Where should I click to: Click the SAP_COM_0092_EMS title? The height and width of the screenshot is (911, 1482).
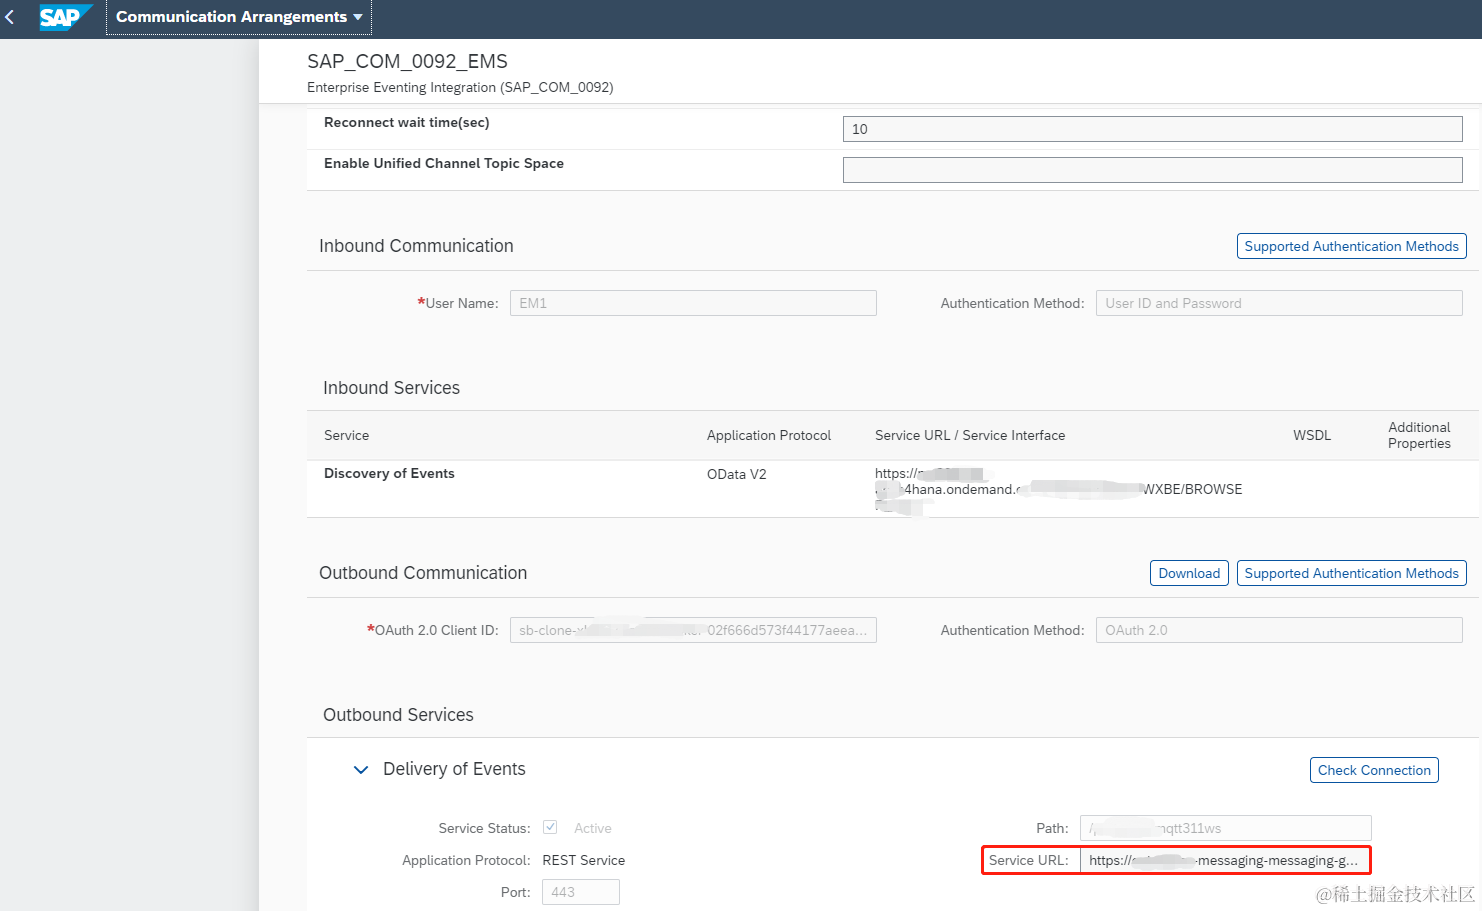click(407, 61)
